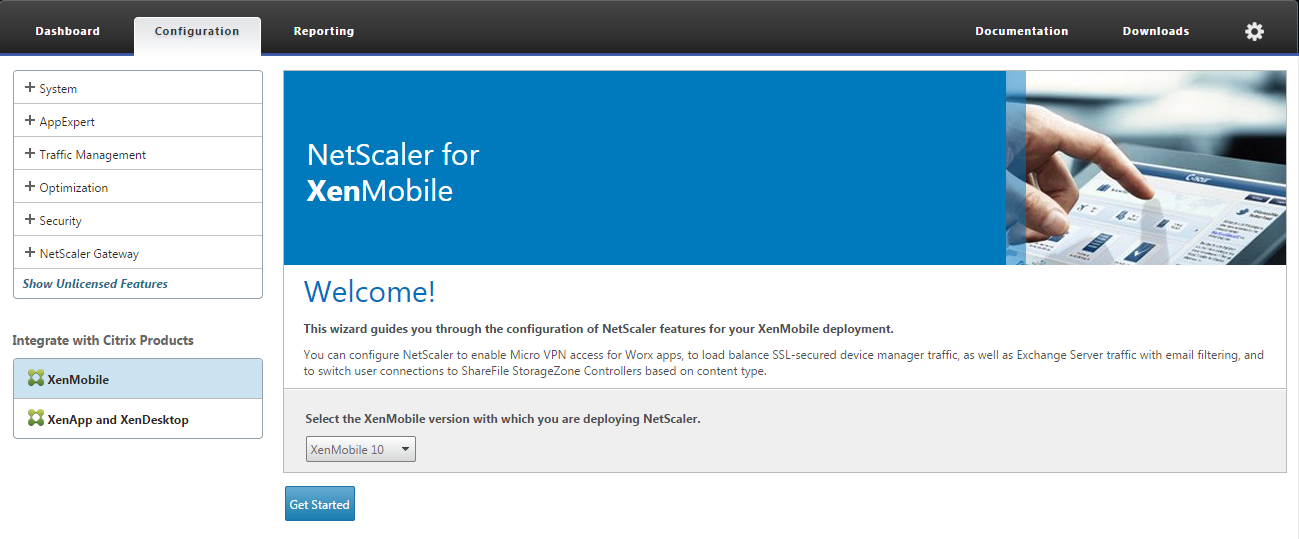Screen dimensions: 1299x539
Task: Go to the Downloads link
Action: click(1155, 31)
